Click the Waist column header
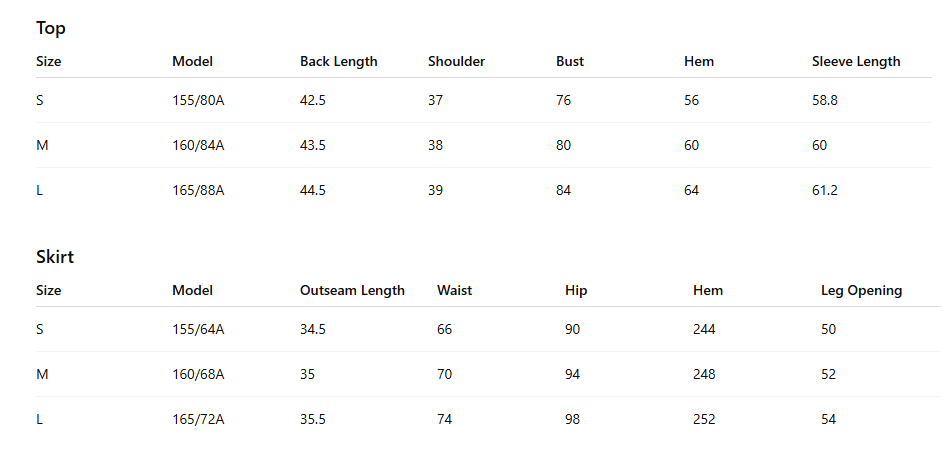 pos(454,290)
